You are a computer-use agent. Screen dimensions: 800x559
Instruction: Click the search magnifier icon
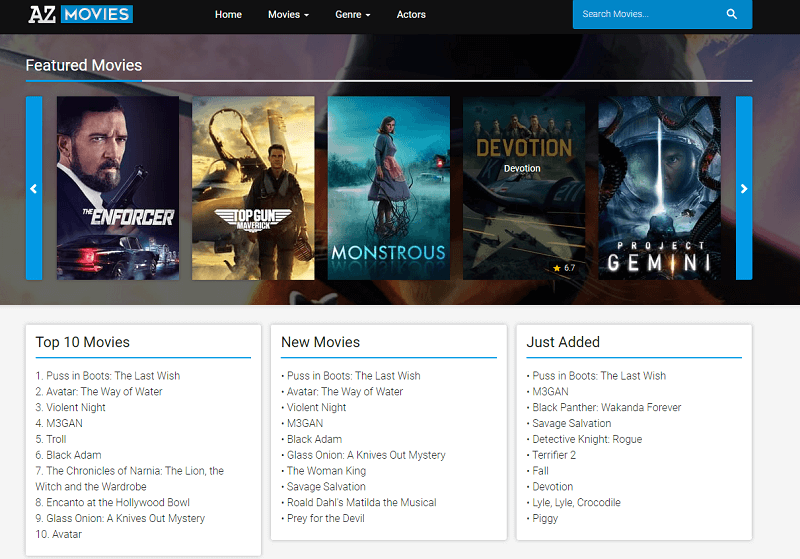tap(732, 14)
